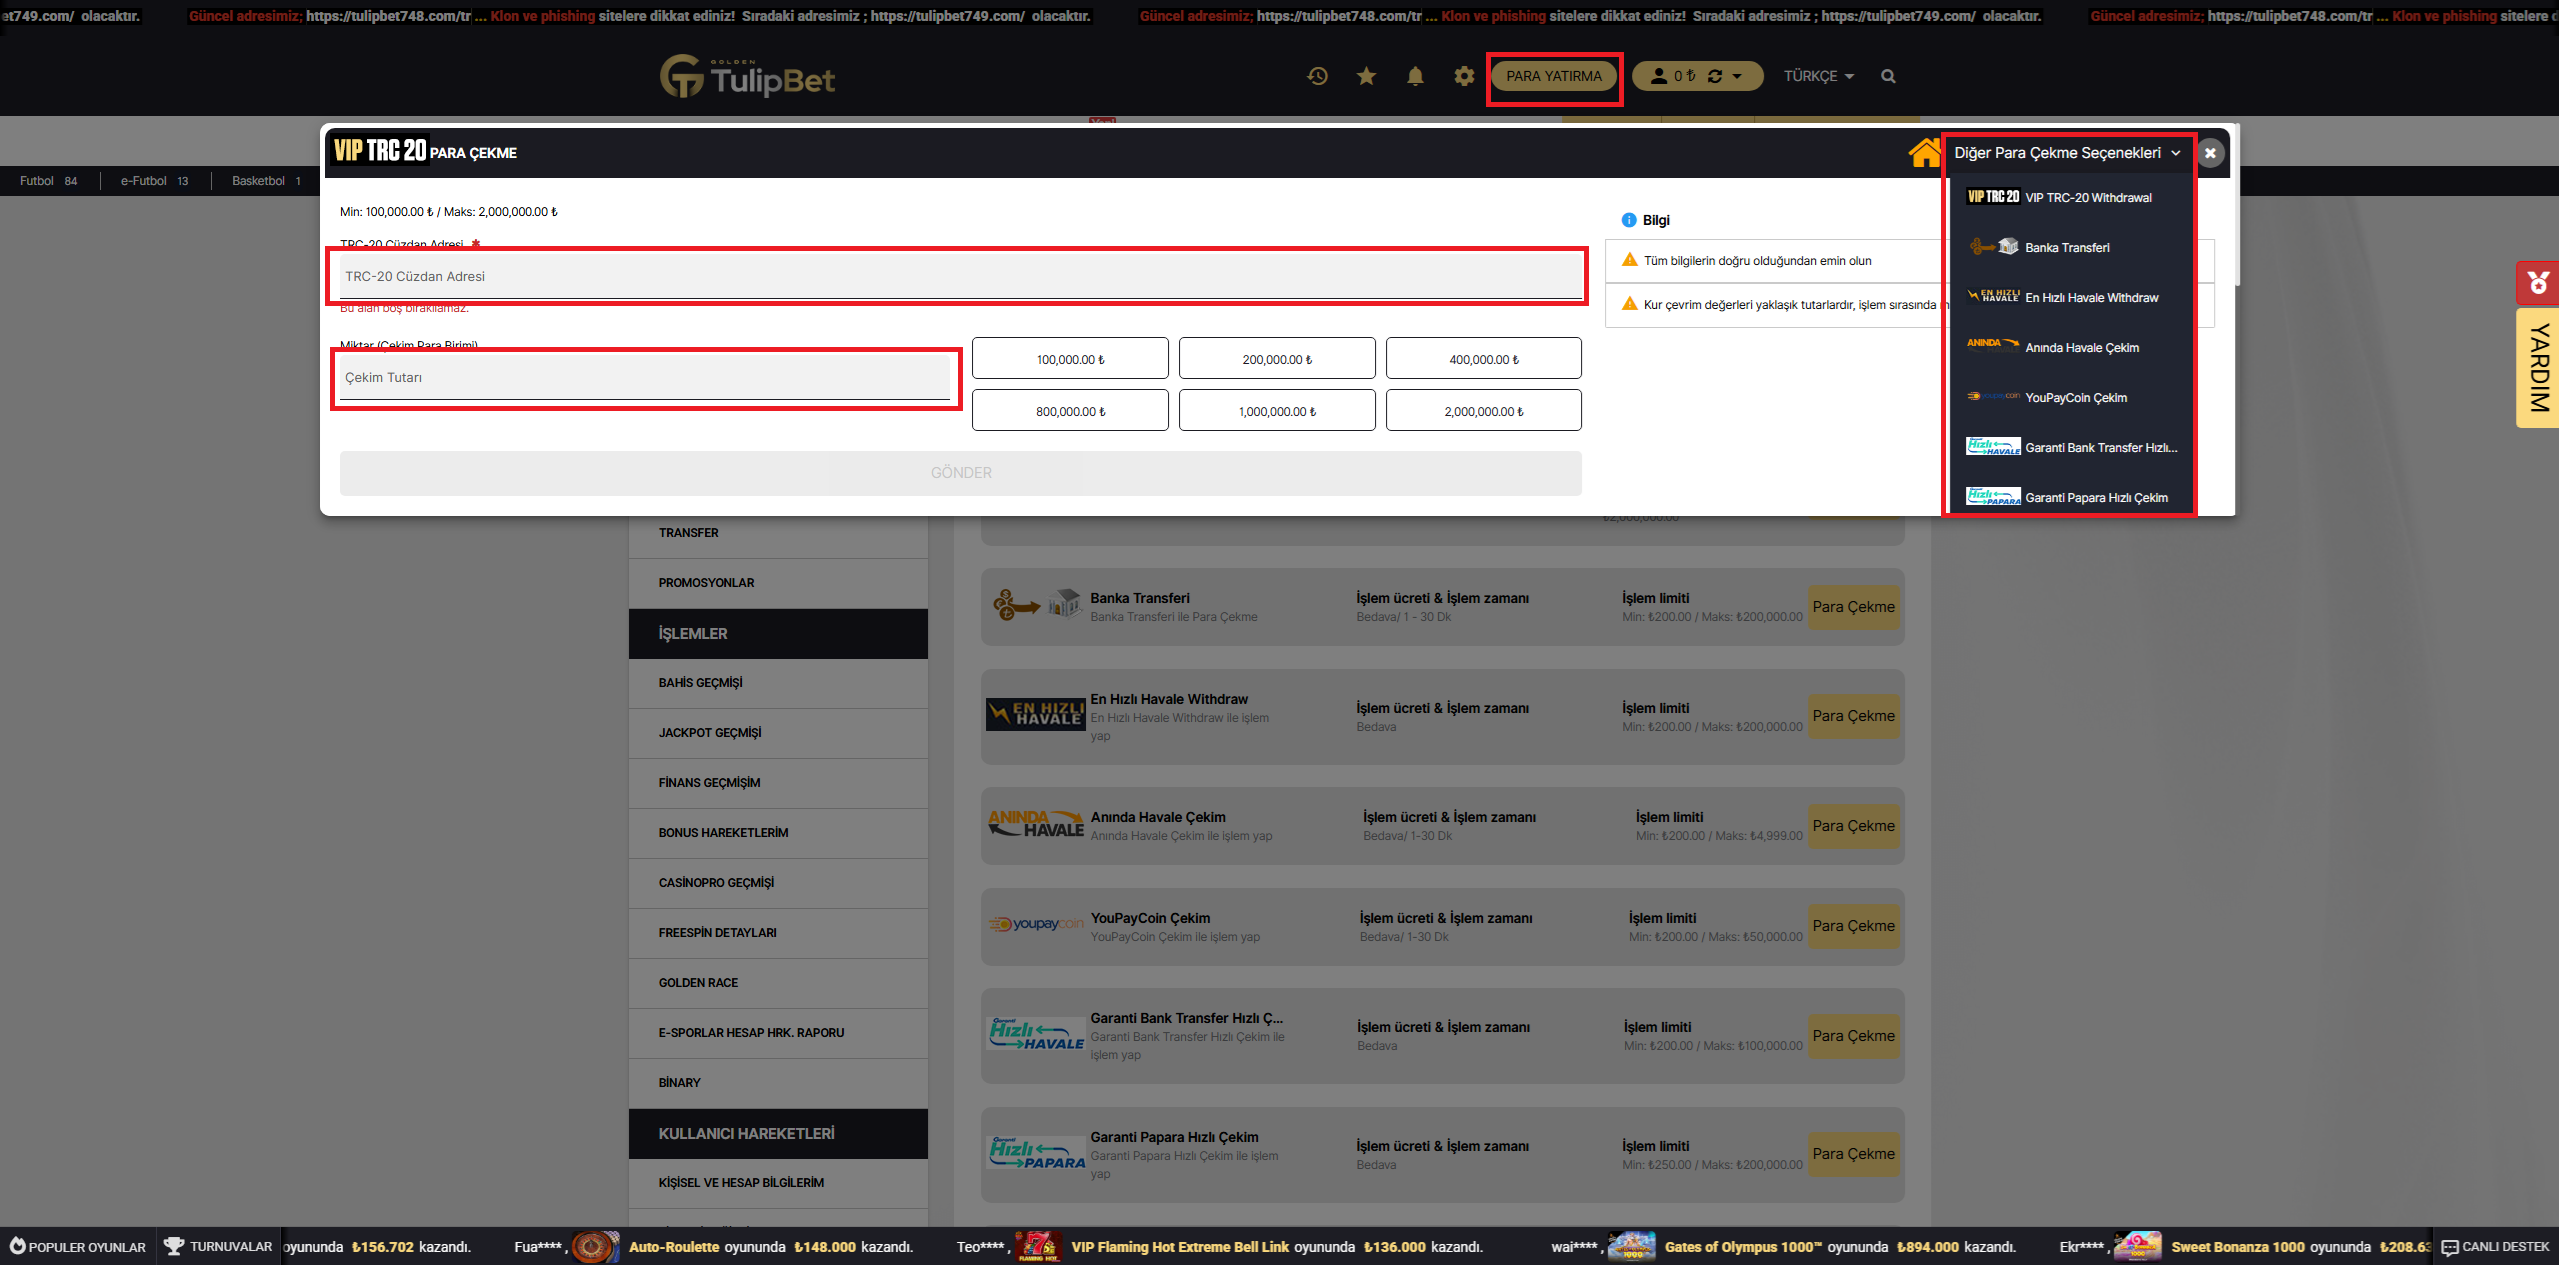Click Hızlı Papara logo in list
Image resolution: width=2559 pixels, height=1265 pixels.
[1036, 1152]
